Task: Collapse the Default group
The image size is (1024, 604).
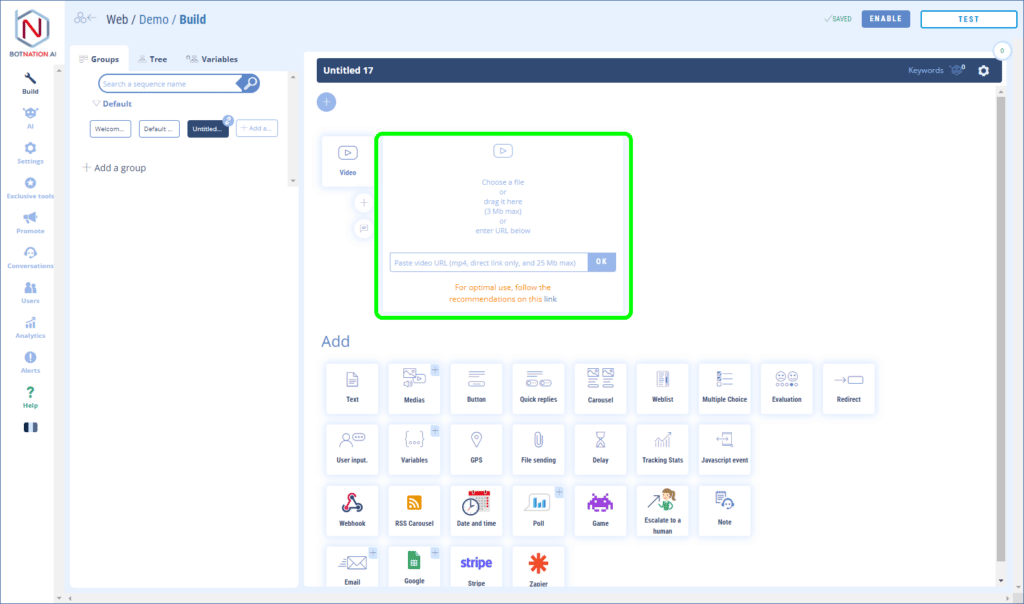Action: tap(96, 104)
